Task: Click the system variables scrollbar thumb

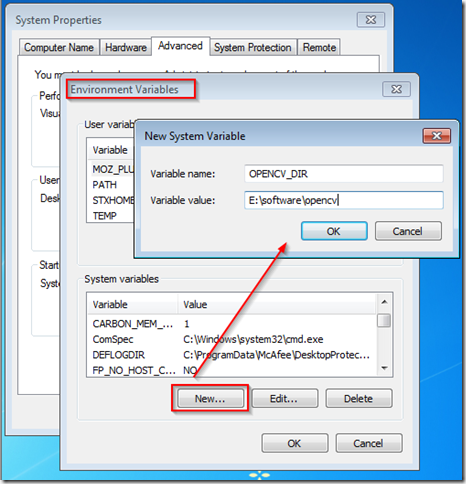Action: pos(384,321)
